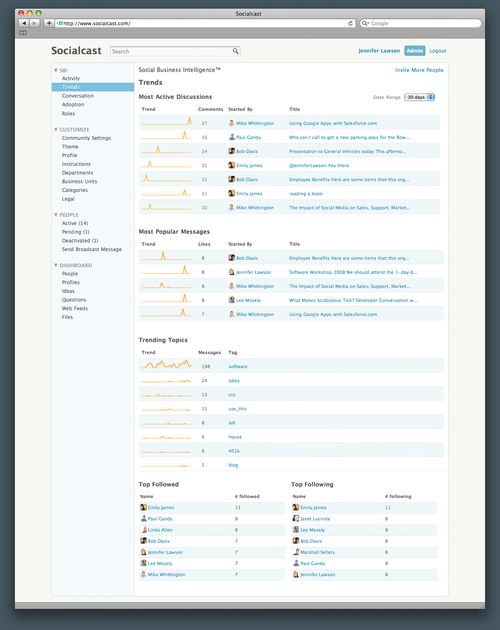Click the magnifier icon in Socialcast search
Viewport: 500px width, 630px height.
236,51
